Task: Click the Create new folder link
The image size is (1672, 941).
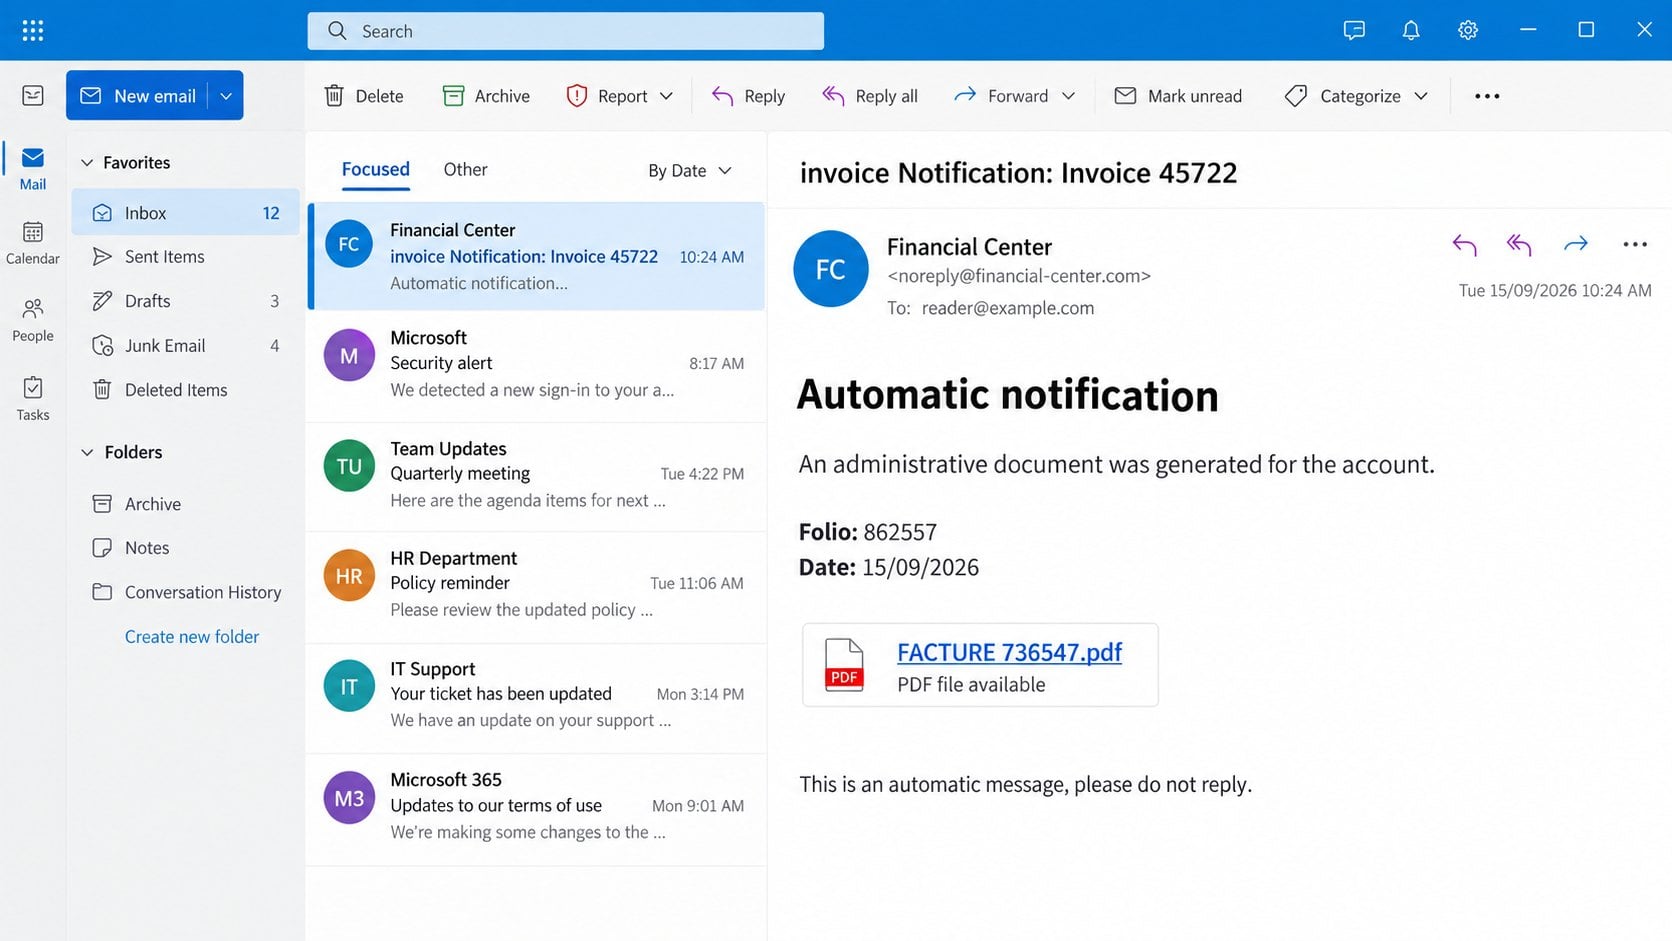Action: tap(192, 637)
